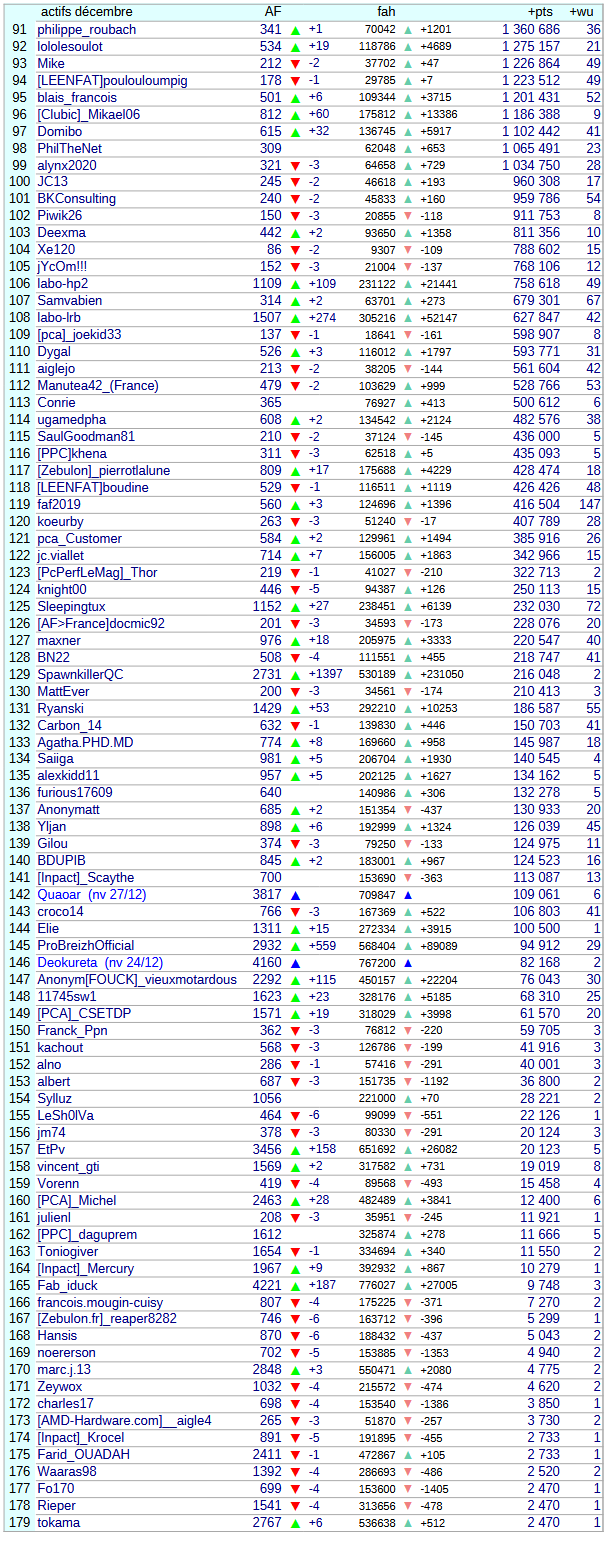Click the green AF arrow for SpawnkillerQC
Screen dimensions: 607x1552
[295, 674]
